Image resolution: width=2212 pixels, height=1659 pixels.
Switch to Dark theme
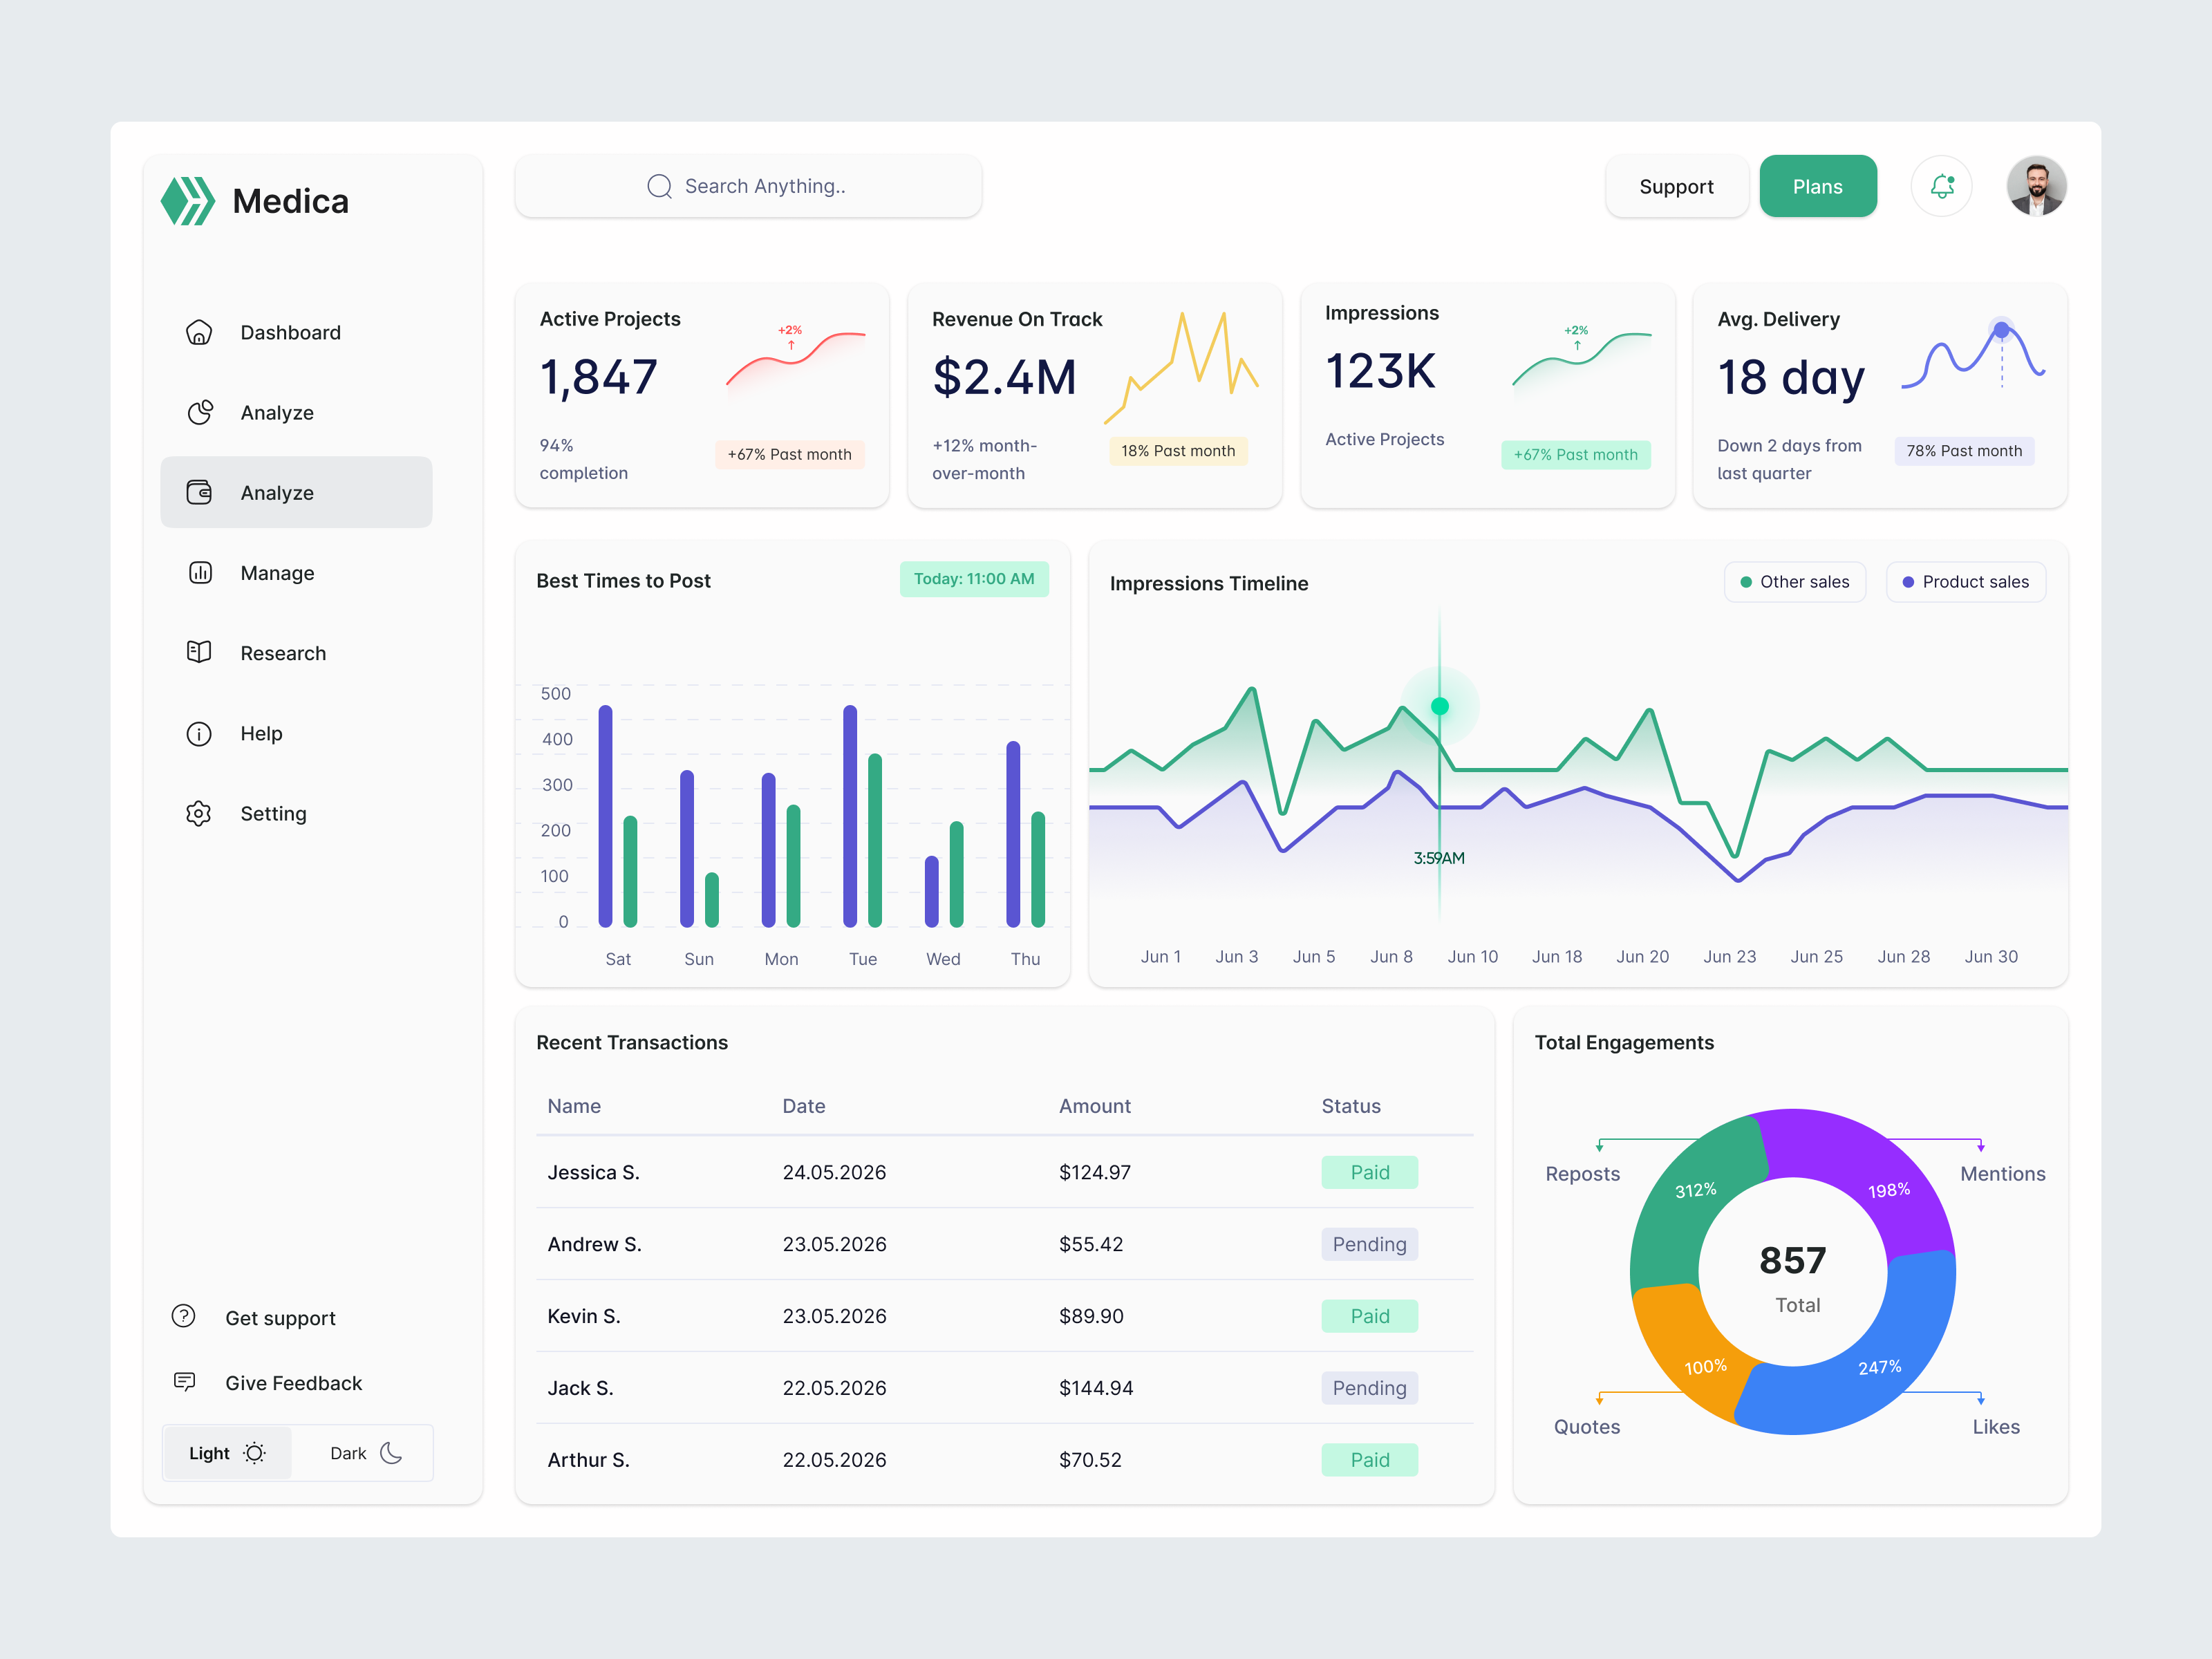(365, 1453)
